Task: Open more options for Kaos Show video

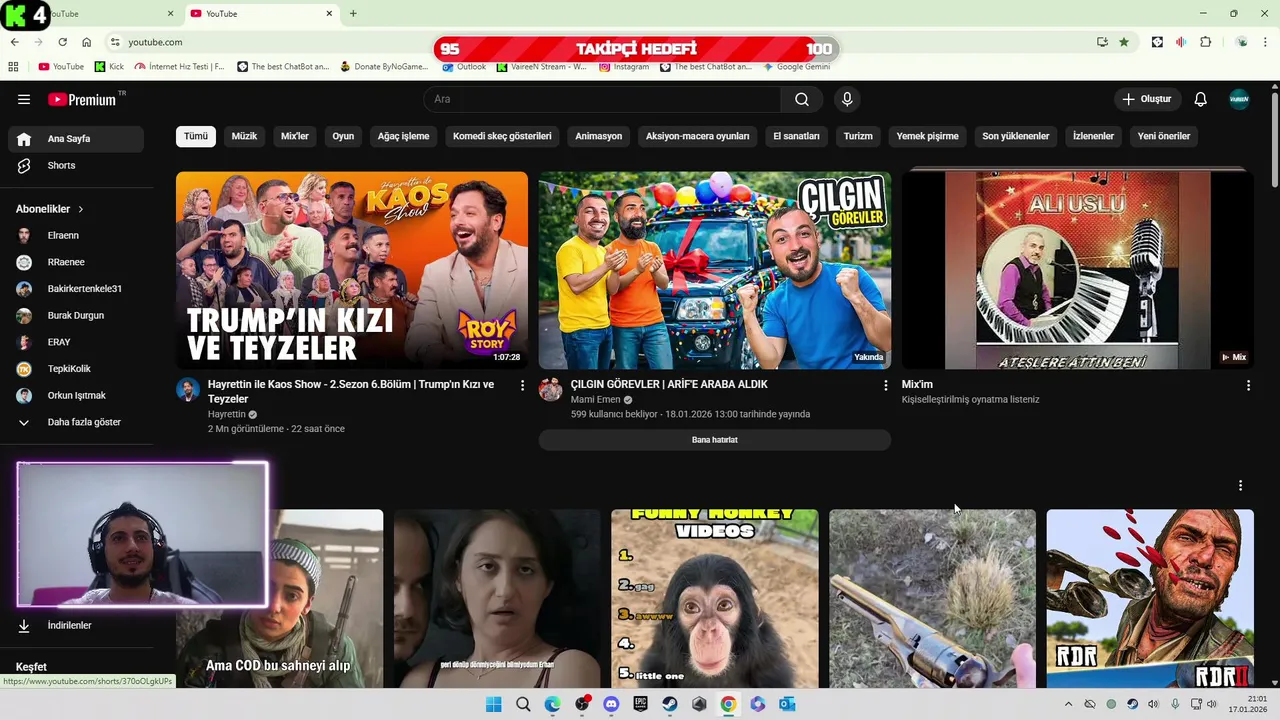Action: point(522,385)
